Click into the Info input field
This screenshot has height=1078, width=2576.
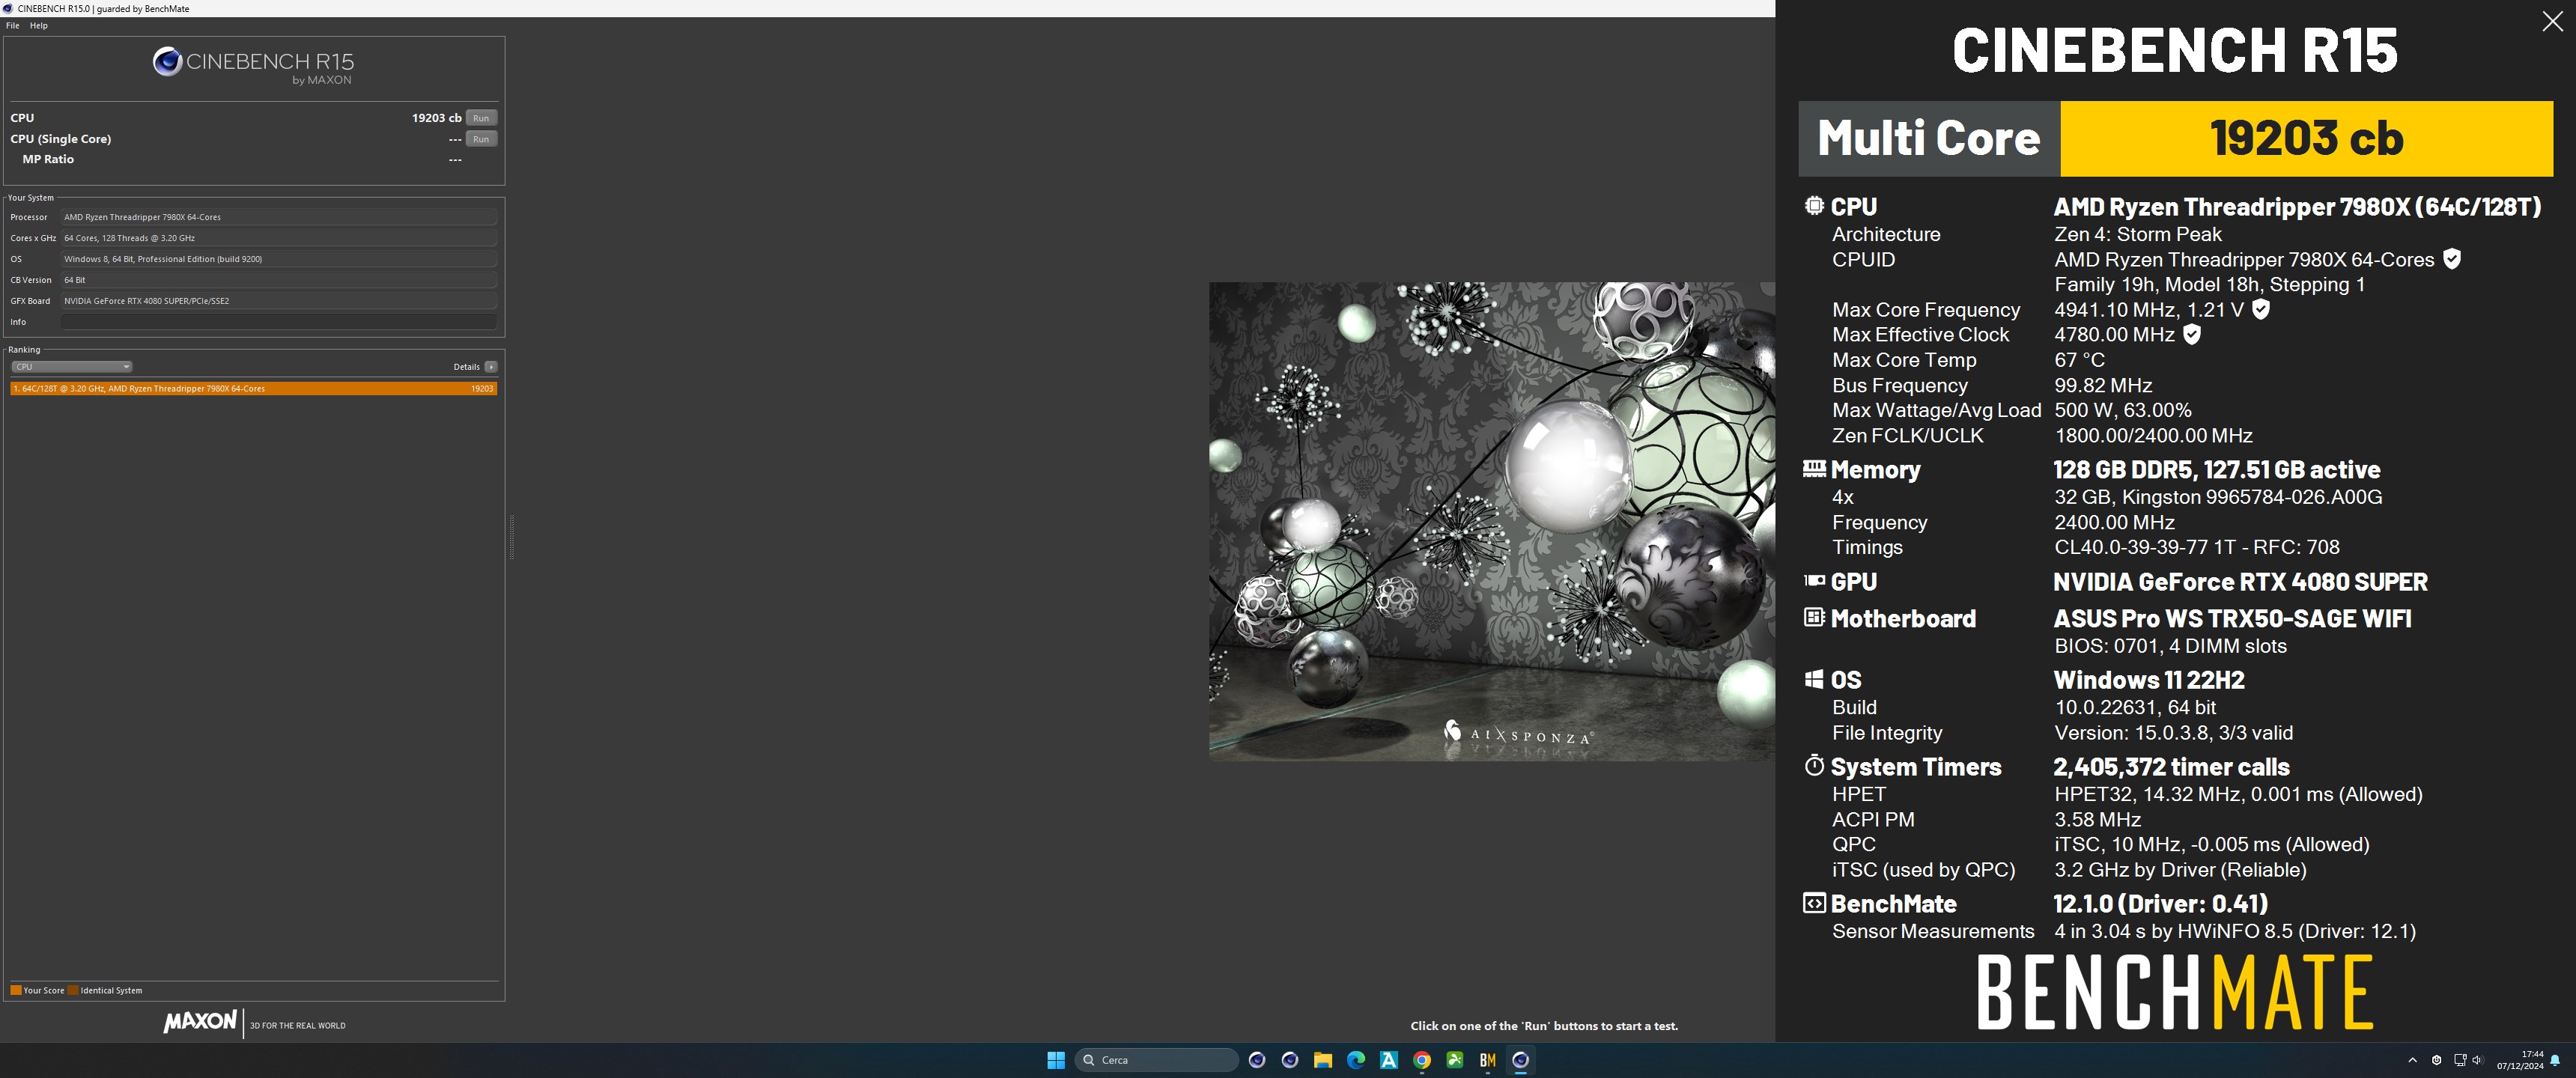coord(279,322)
